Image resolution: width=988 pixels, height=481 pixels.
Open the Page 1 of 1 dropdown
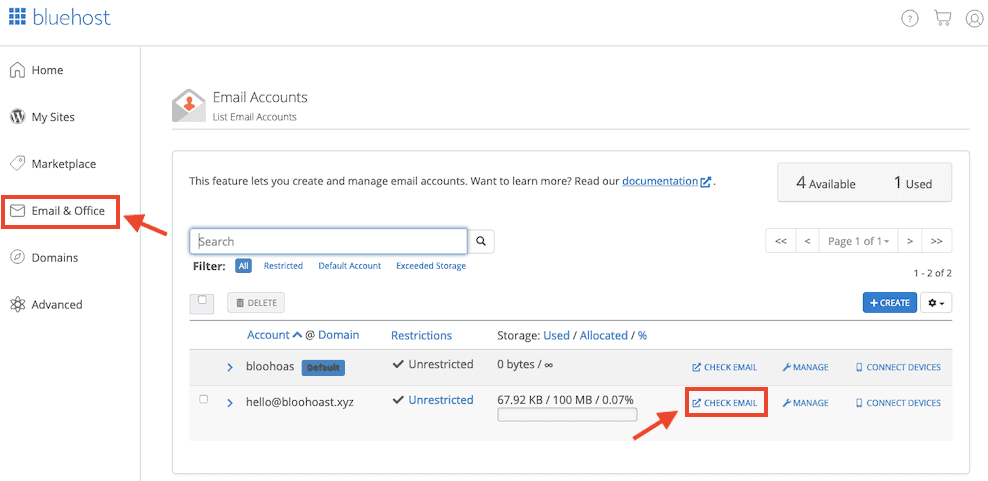pyautogui.click(x=858, y=241)
